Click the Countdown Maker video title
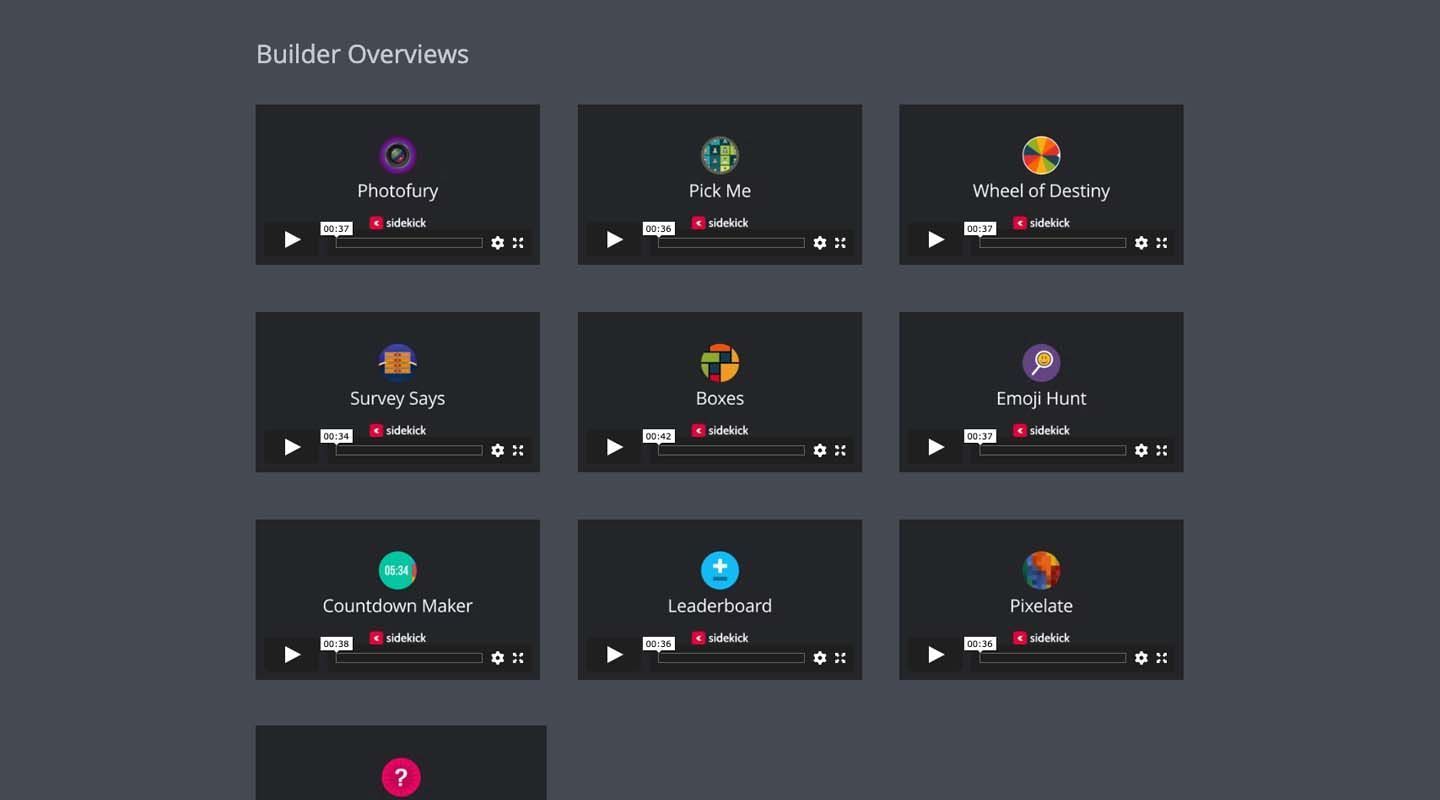1440x800 pixels. pyautogui.click(x=397, y=606)
